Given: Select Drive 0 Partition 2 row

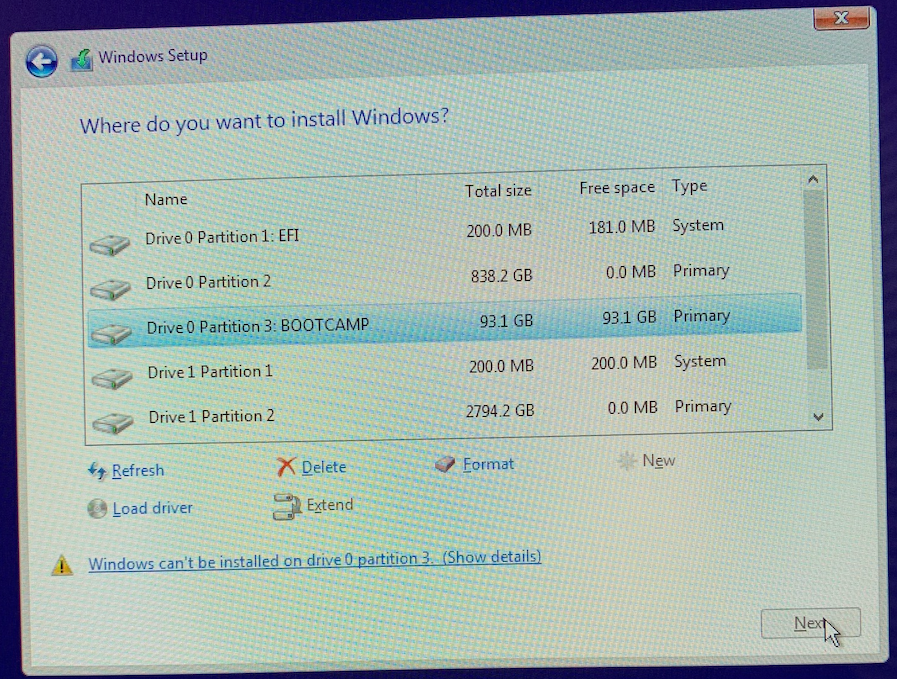Looking at the screenshot, I should point(444,279).
